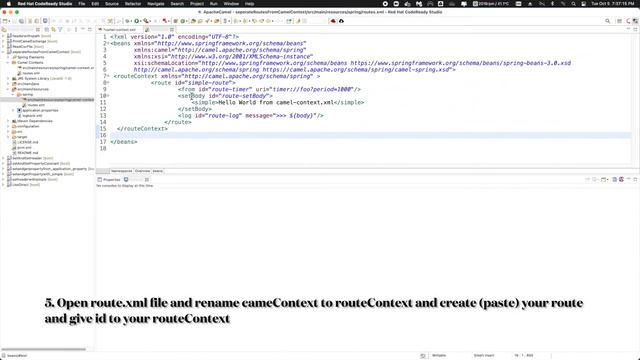Viewport: 640px width, 360px height.
Task: Open the Apple menu
Action: point(9,4)
